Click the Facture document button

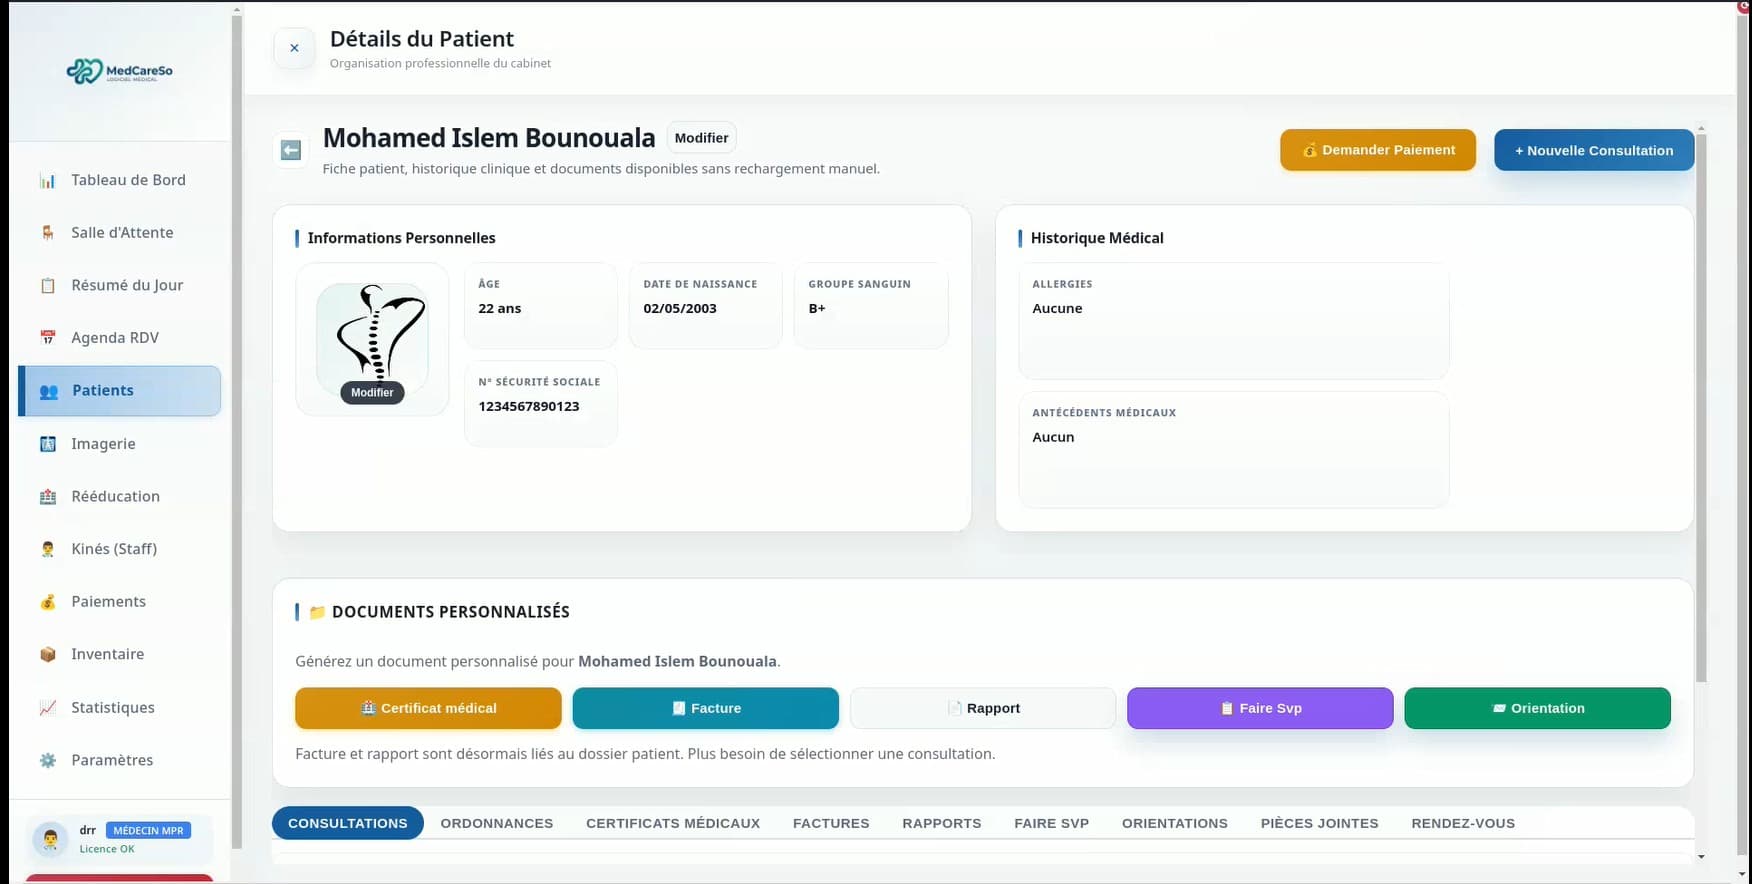(706, 708)
